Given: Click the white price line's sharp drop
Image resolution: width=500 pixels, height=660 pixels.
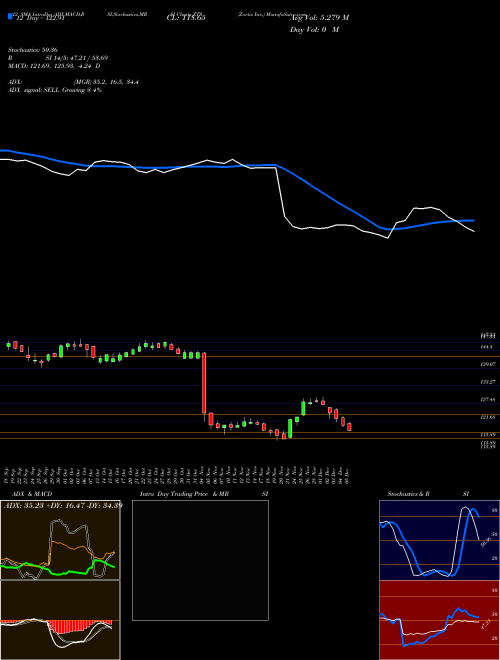Looking at the screenshot, I should pos(281,192).
